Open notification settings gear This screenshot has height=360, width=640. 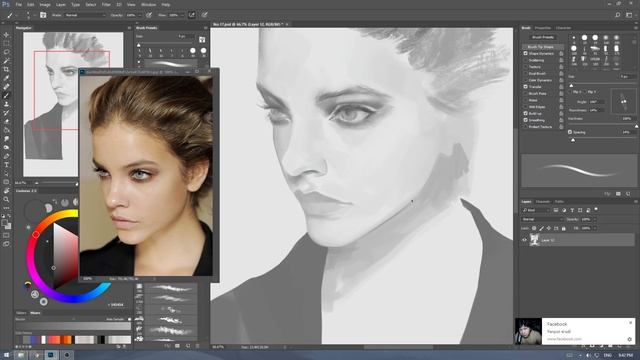tap(629, 339)
